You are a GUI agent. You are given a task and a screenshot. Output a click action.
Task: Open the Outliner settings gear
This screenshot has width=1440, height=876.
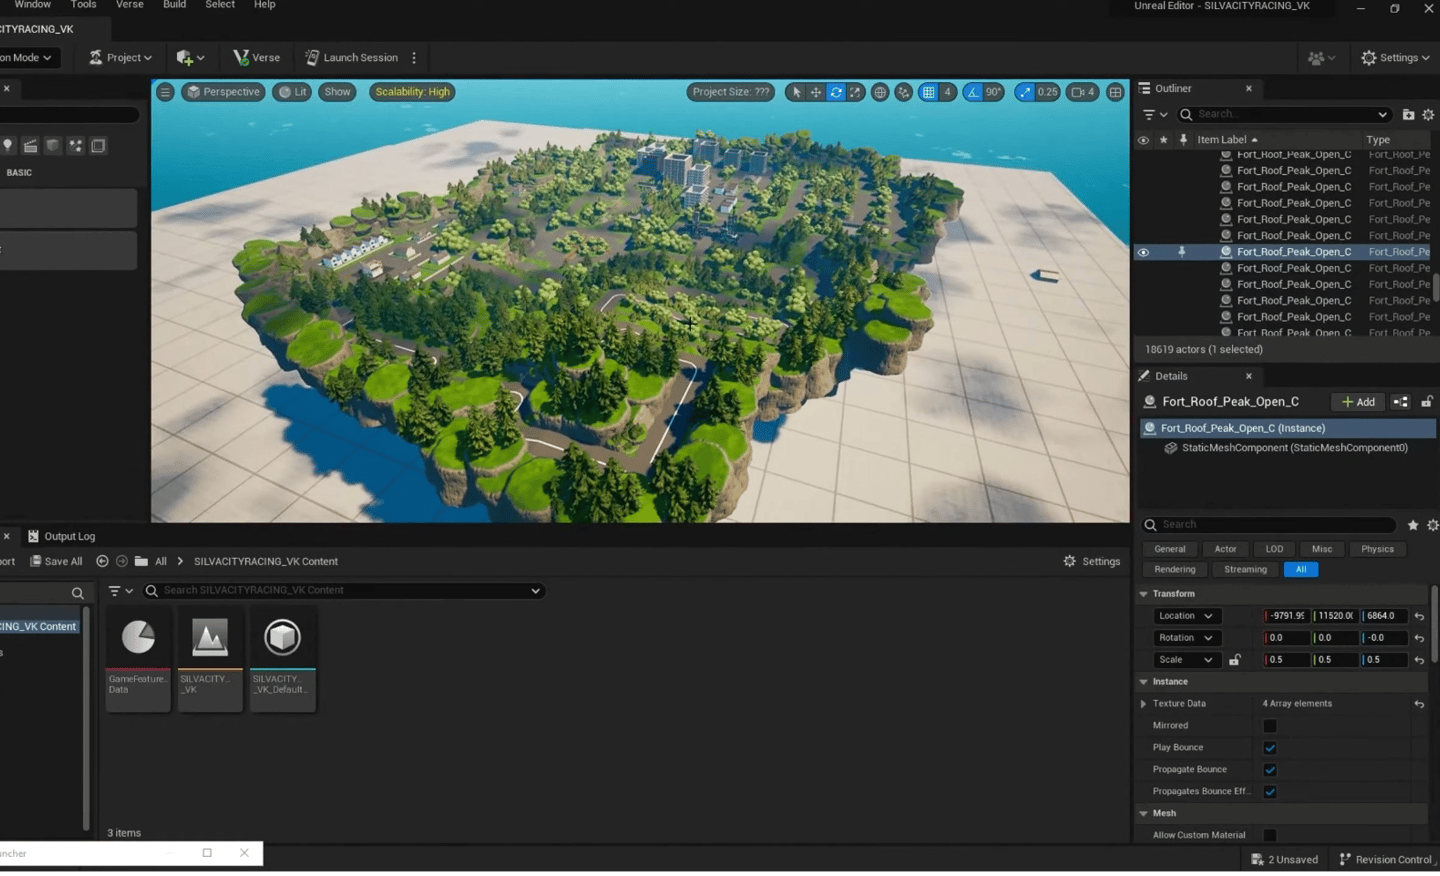click(1429, 115)
